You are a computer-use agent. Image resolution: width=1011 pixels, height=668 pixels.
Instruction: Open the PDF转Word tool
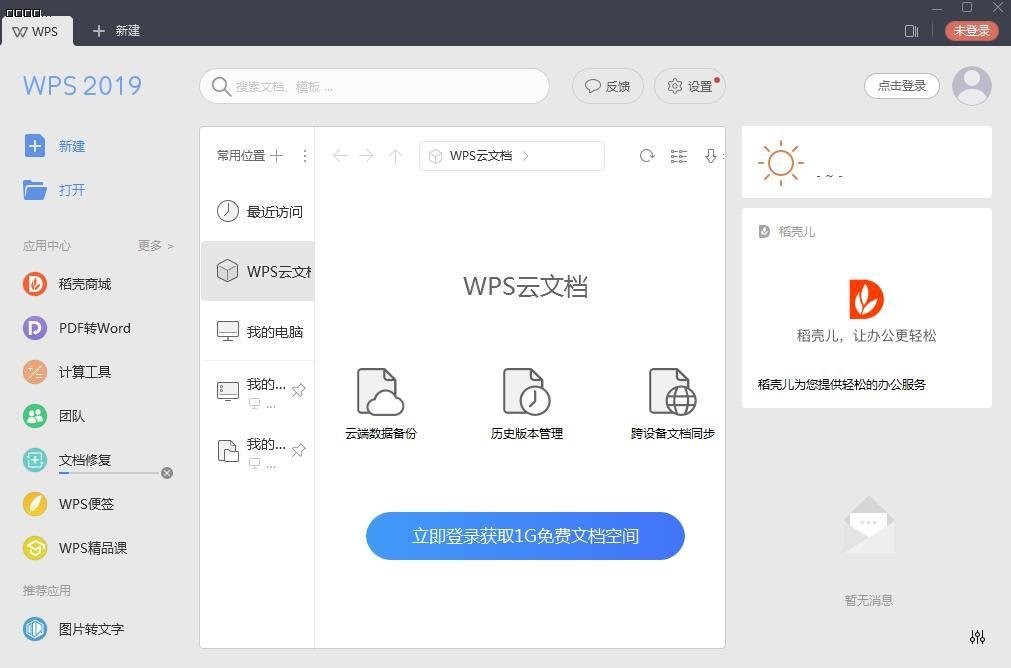tap(77, 328)
